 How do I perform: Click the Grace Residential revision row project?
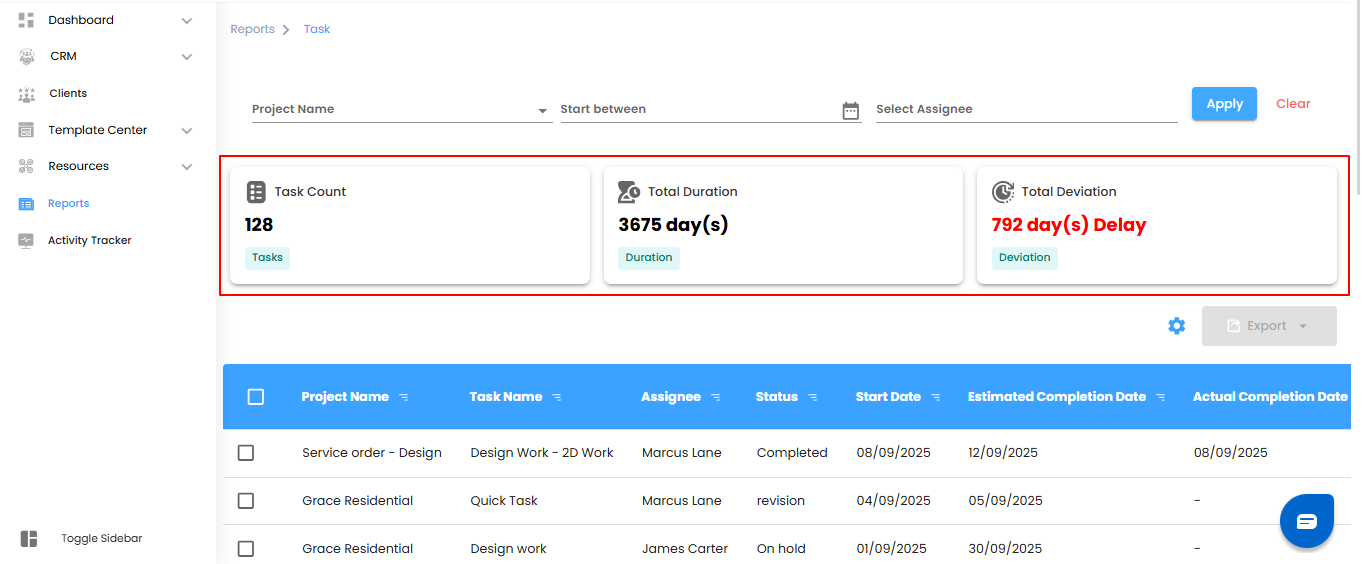tap(357, 501)
